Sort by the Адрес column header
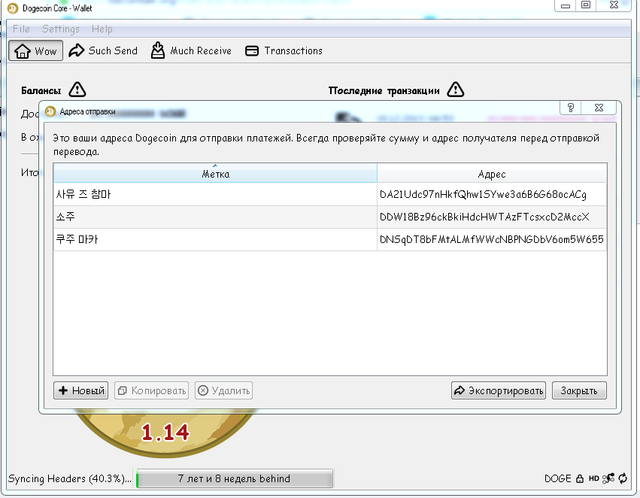 pyautogui.click(x=492, y=174)
